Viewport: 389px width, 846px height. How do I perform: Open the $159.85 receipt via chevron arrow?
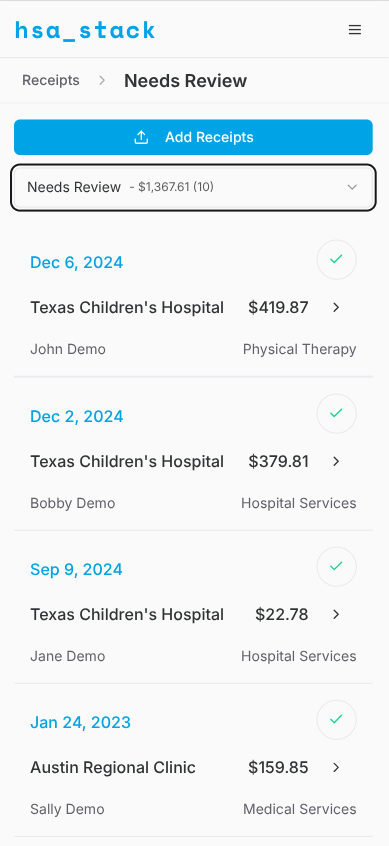coord(336,767)
